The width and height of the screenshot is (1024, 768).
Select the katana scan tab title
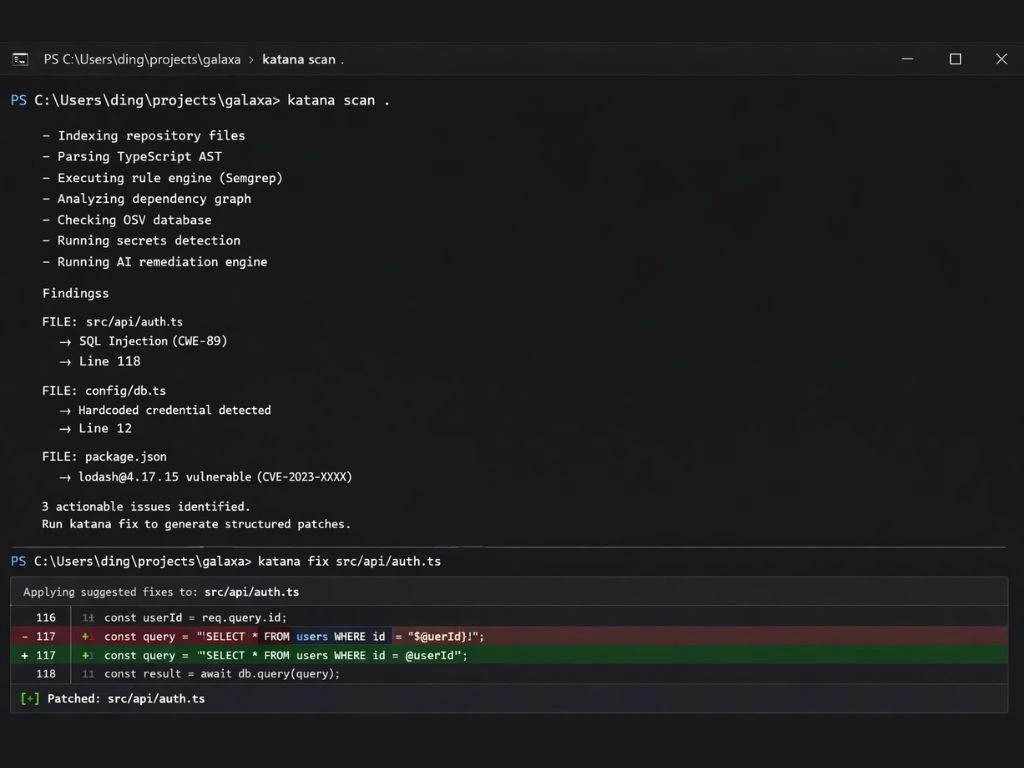coord(301,59)
